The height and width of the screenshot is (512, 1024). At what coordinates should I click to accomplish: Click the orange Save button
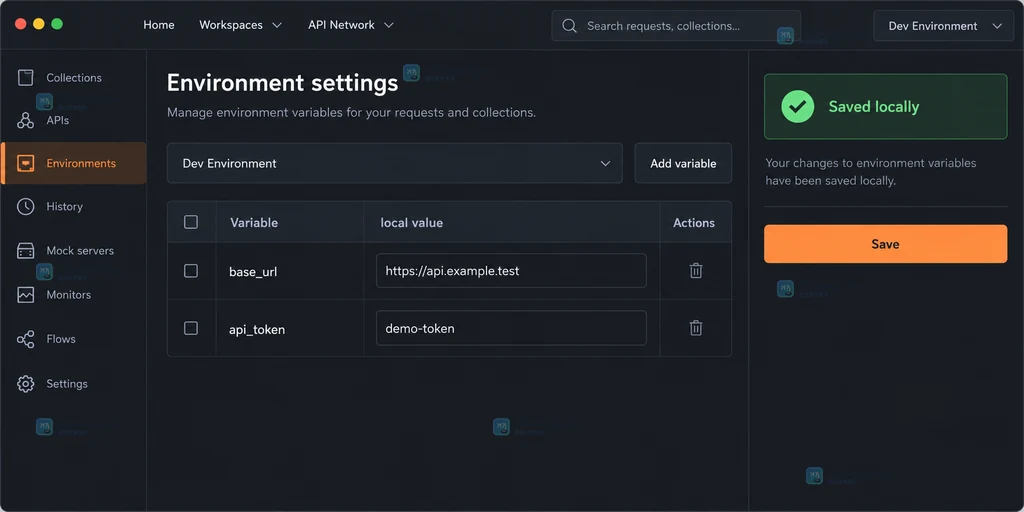(x=886, y=244)
